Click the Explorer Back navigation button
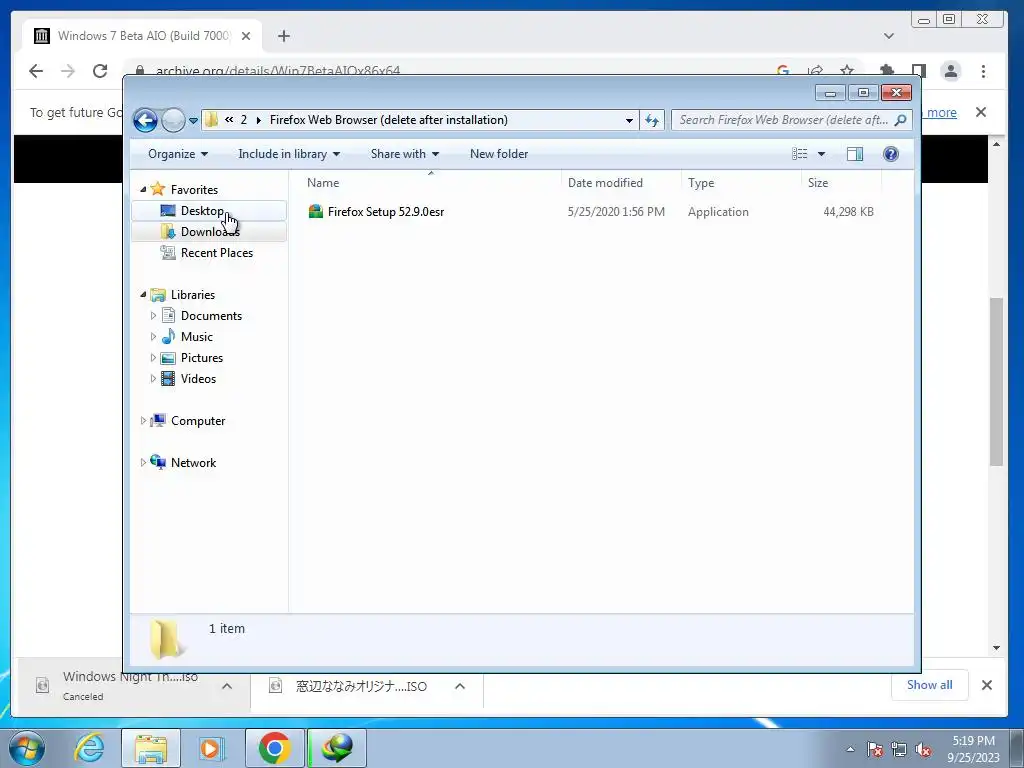1024x768 pixels. (x=145, y=120)
